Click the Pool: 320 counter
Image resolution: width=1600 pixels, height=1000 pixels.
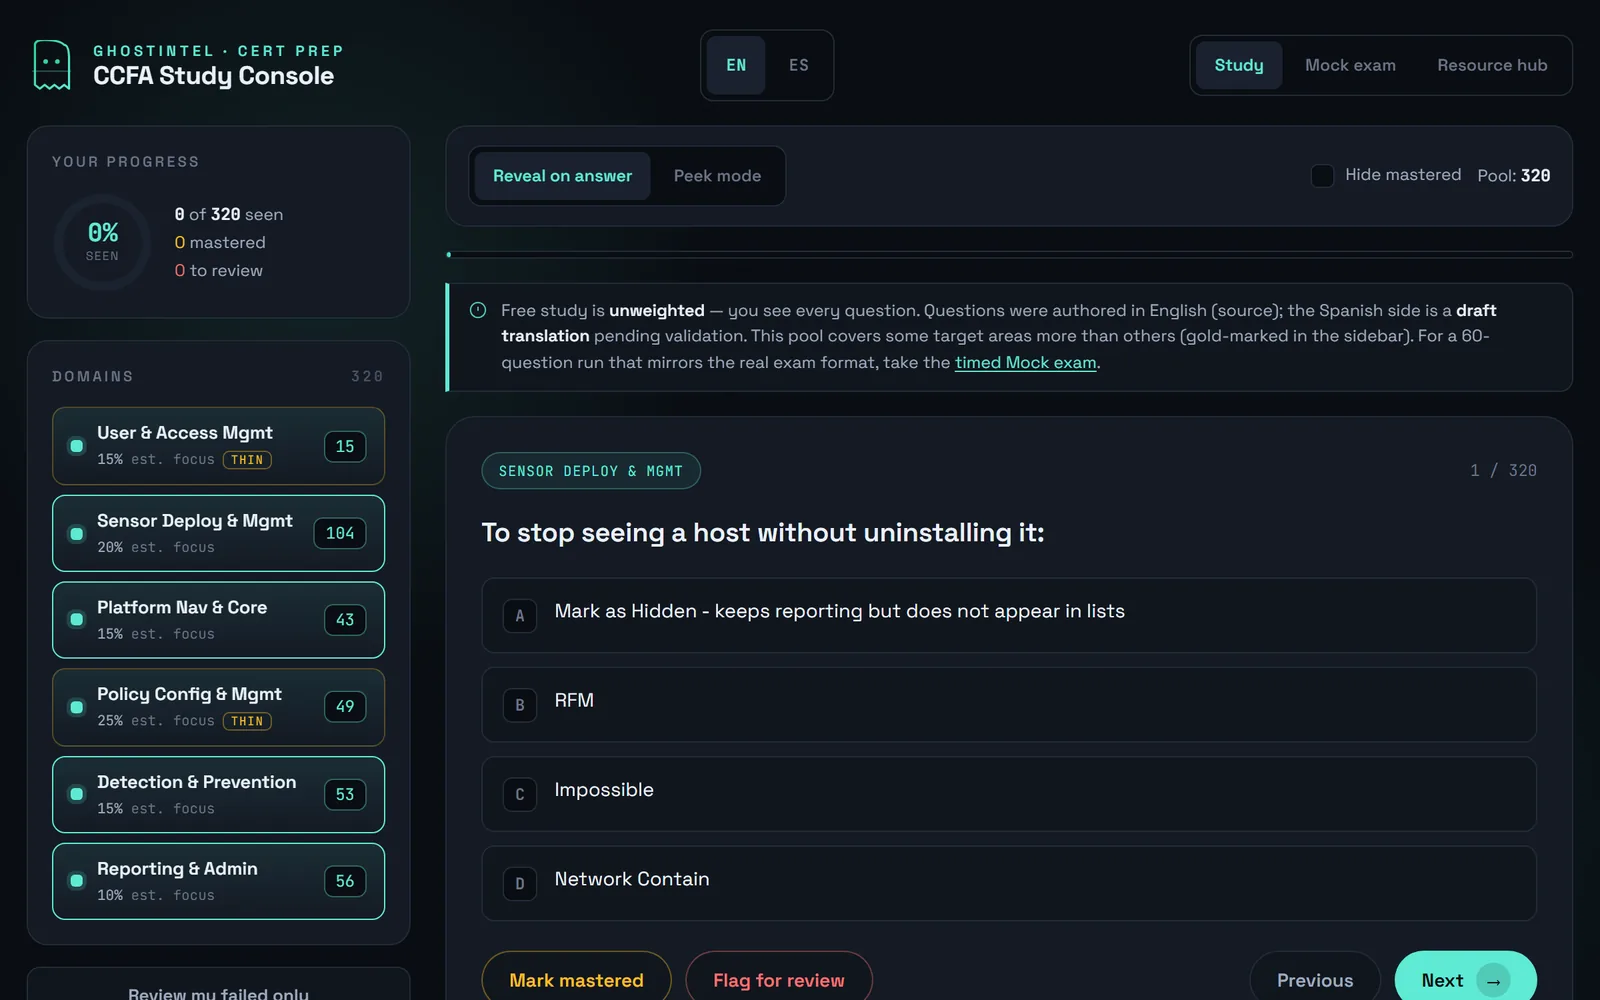click(1514, 176)
